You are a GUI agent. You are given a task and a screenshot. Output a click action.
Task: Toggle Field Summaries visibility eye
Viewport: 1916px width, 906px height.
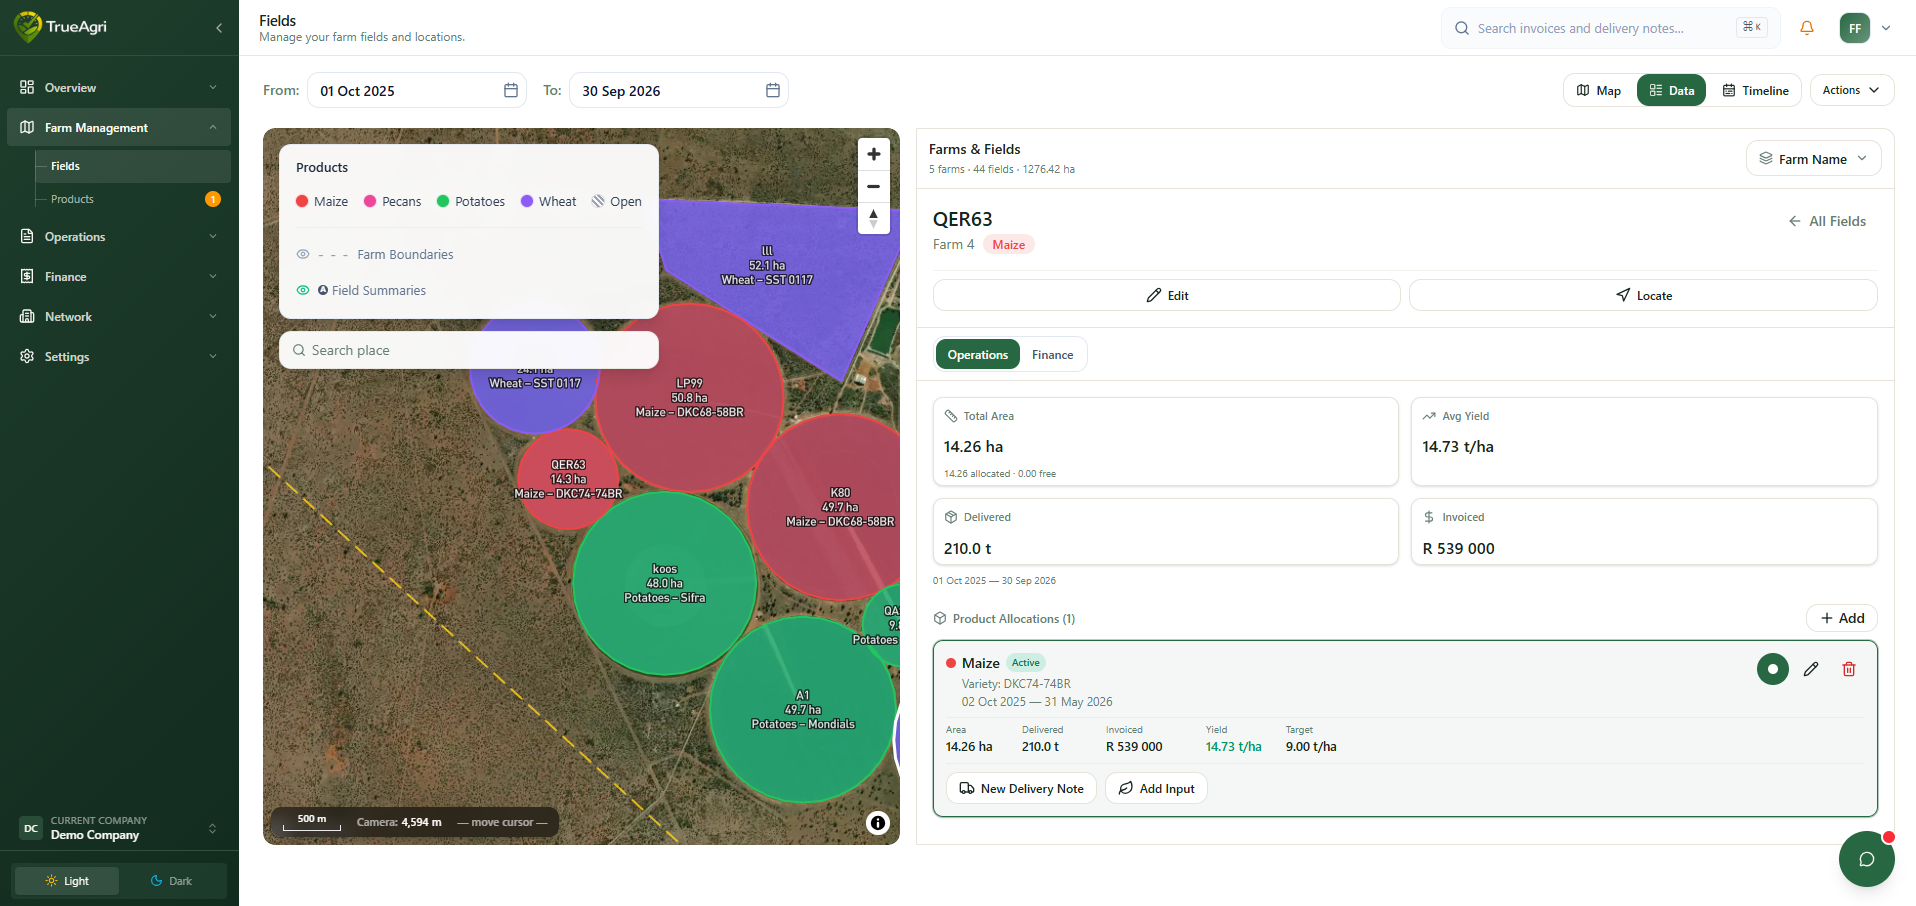pyautogui.click(x=303, y=290)
